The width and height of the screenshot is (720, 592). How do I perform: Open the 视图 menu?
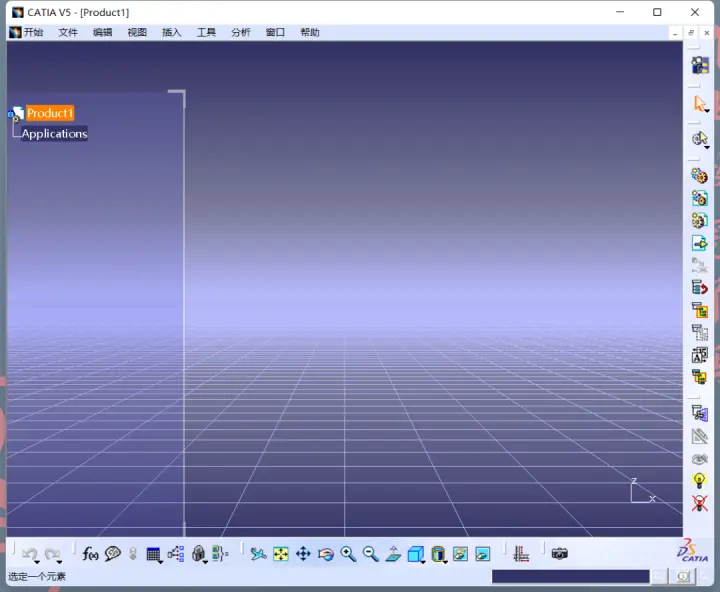[x=137, y=32]
